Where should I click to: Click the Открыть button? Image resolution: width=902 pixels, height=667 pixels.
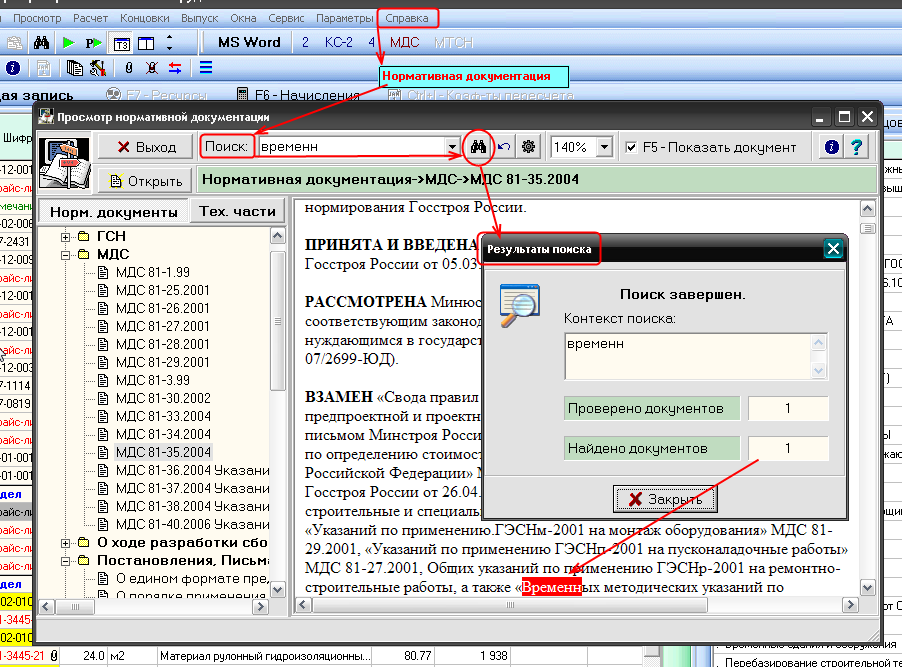146,181
